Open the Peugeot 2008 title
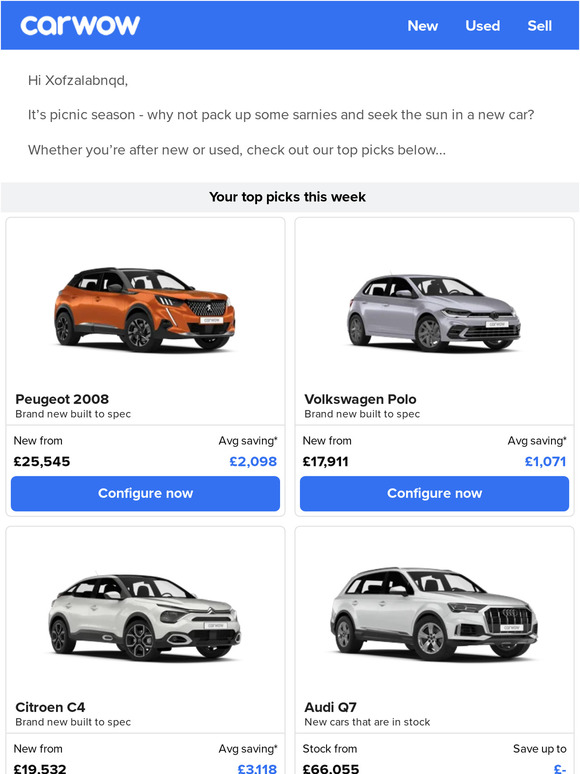 coord(62,399)
